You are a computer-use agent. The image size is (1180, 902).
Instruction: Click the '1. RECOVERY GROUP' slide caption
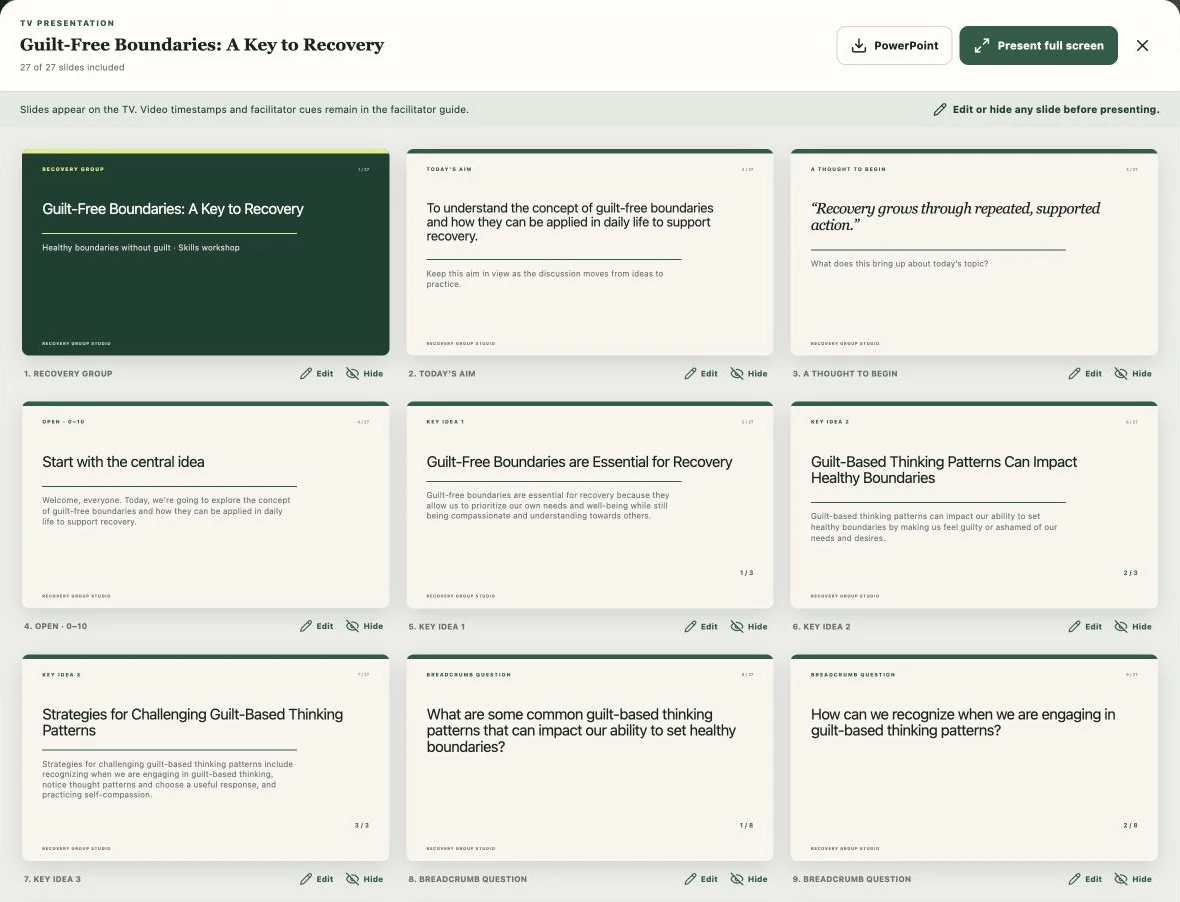pyautogui.click(x=68, y=373)
